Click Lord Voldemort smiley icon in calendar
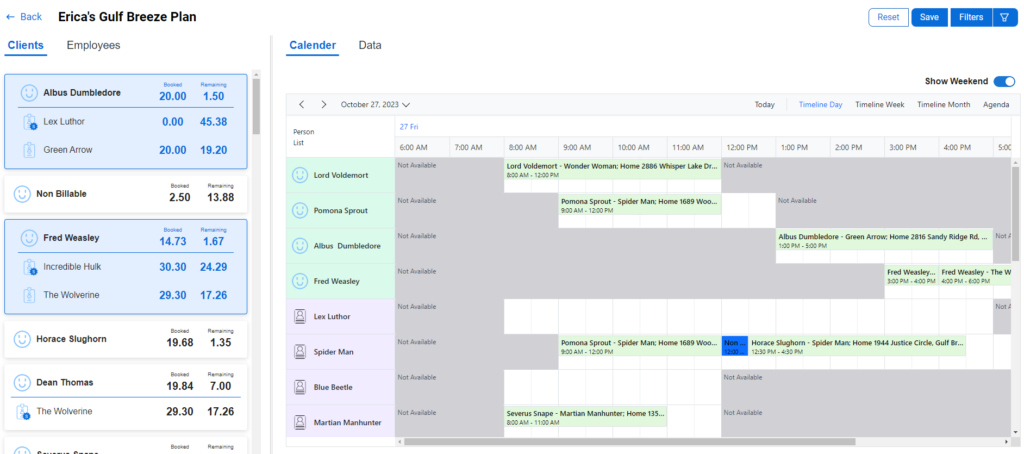Image resolution: width=1024 pixels, height=454 pixels. [x=300, y=175]
